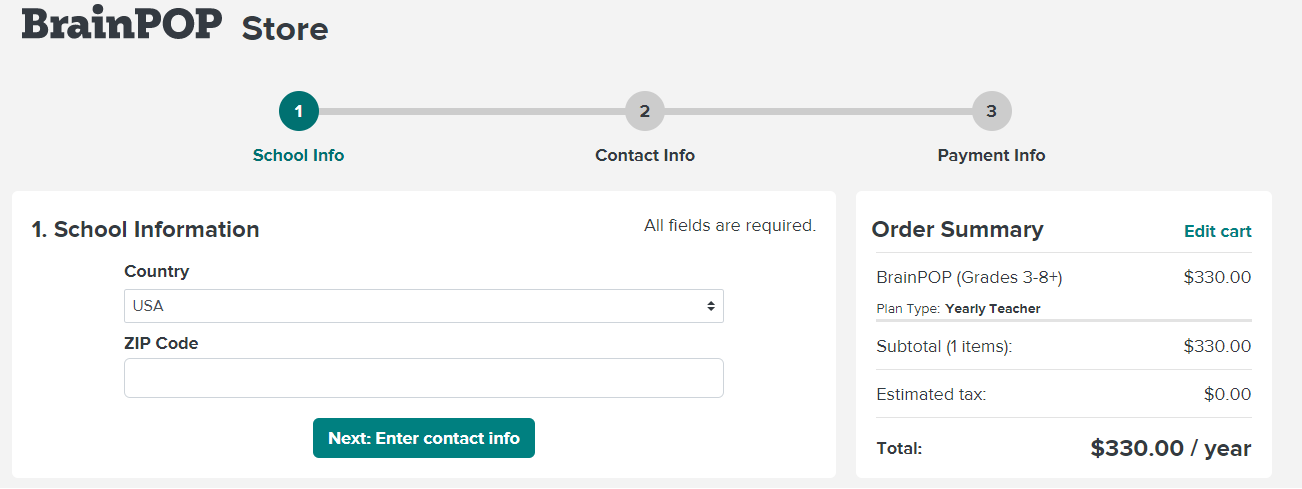1302x489 pixels.
Task: Go to Payment Info step label
Action: coord(992,155)
